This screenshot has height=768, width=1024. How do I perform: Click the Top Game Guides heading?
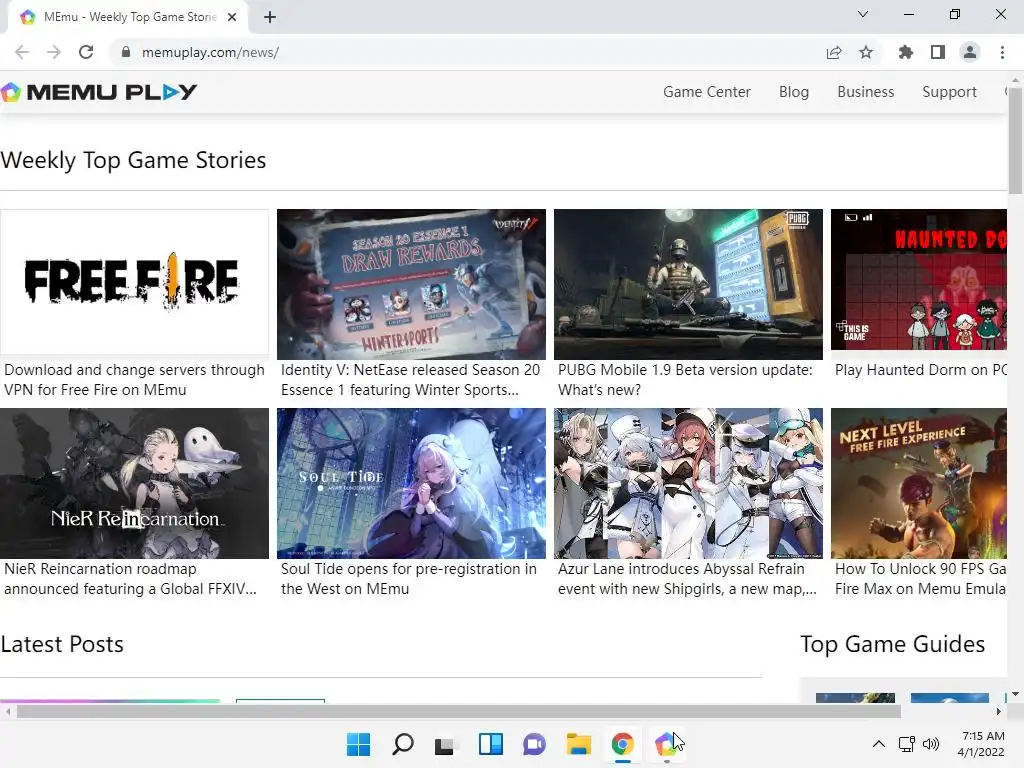(892, 644)
